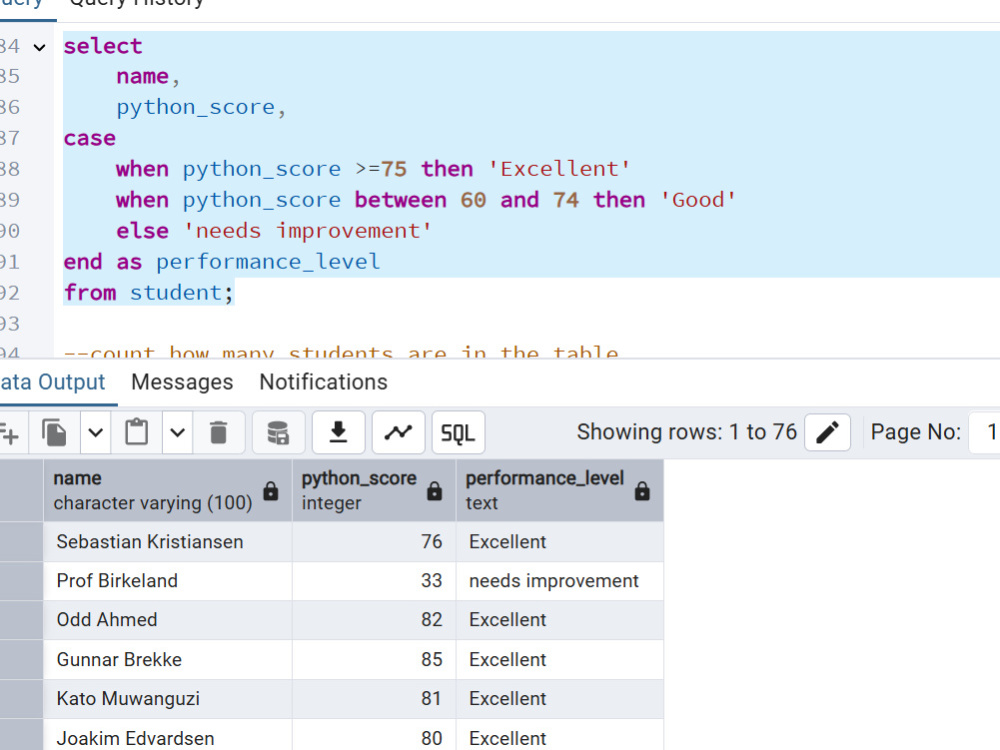Image resolution: width=1000 pixels, height=750 pixels.
Task: Collapse the code fold at select line
Action: point(40,47)
